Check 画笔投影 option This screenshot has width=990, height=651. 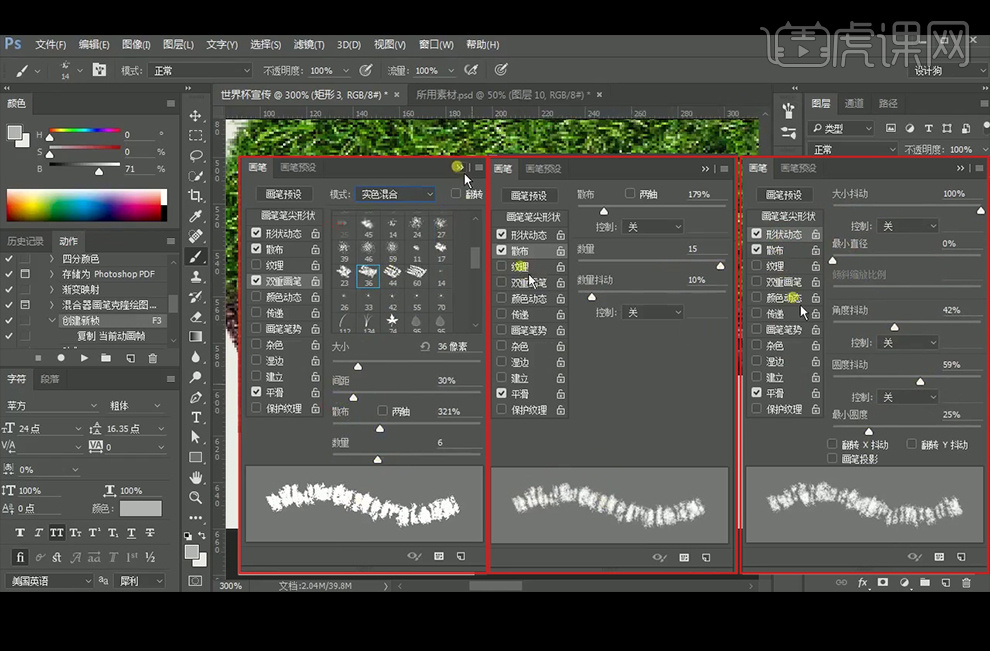(832, 458)
